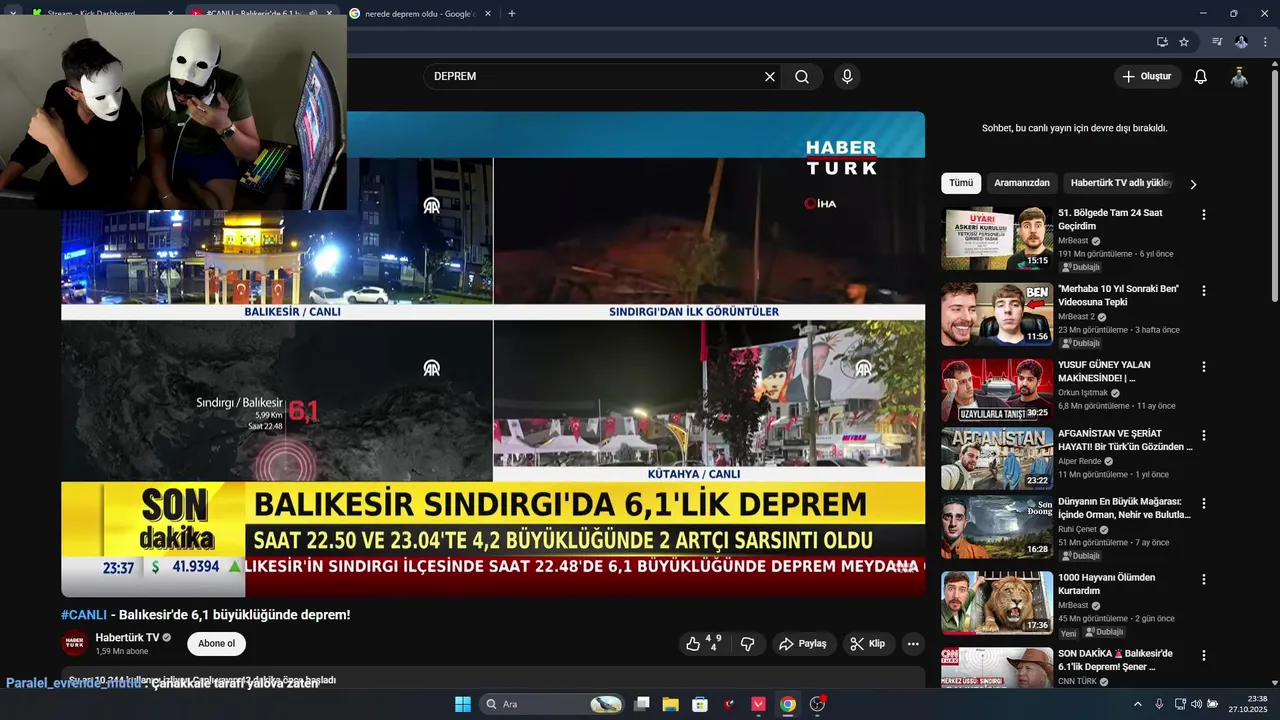Share the video with Paylaş
This screenshot has height=720, width=1280.
(803, 644)
